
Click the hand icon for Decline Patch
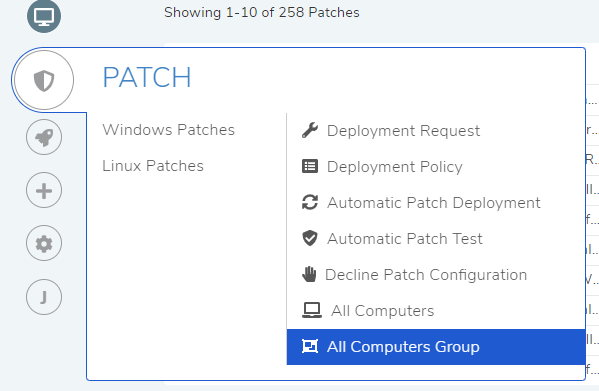click(x=309, y=274)
